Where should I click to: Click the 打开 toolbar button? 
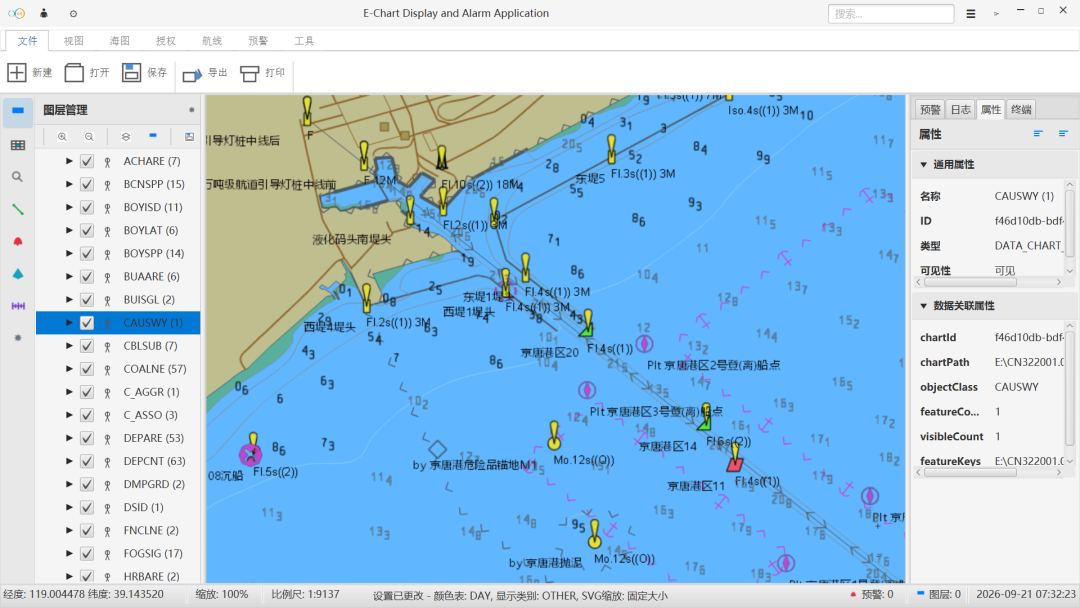(x=87, y=72)
